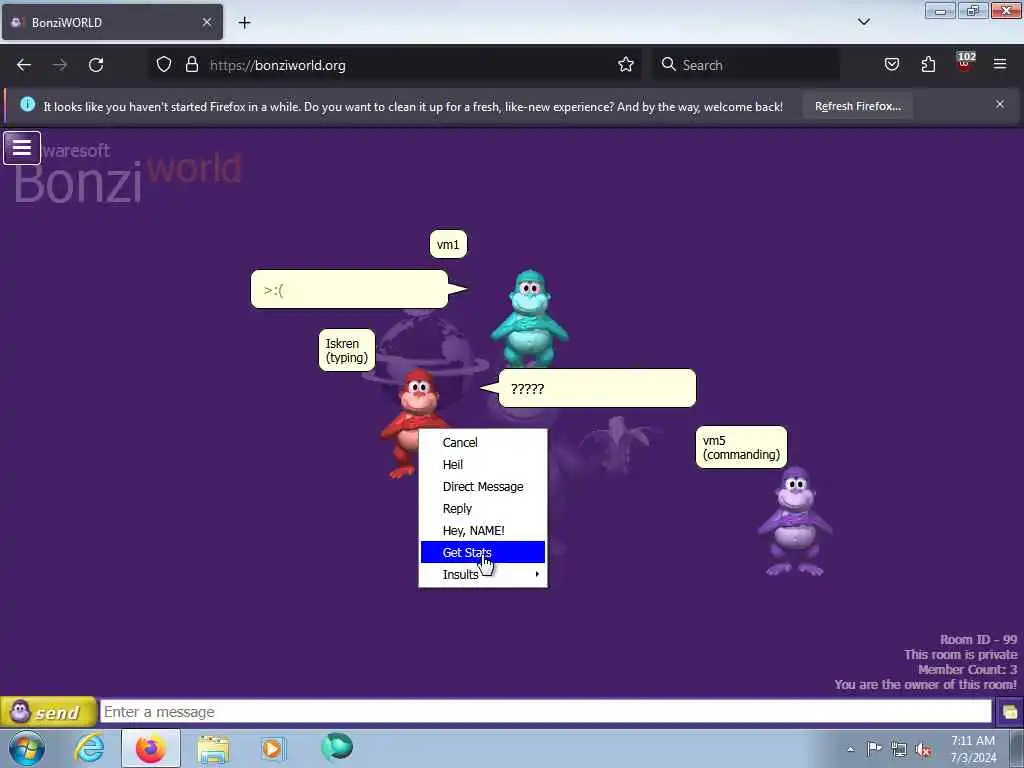The width and height of the screenshot is (1024, 768).
Task: Click the Member Count: 3 text
Action: click(x=967, y=670)
